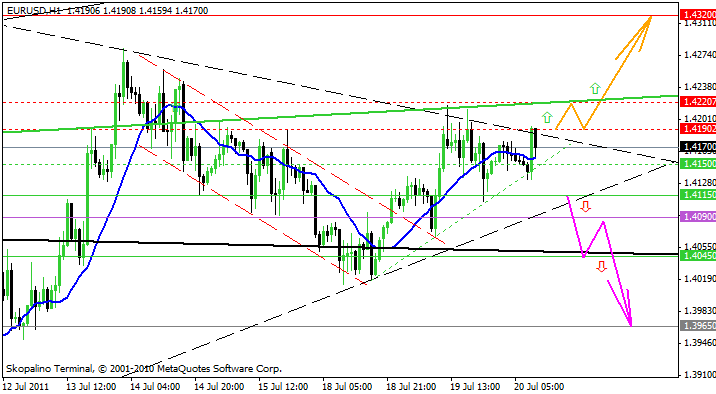Click the green 1.40450 price label

698,256
